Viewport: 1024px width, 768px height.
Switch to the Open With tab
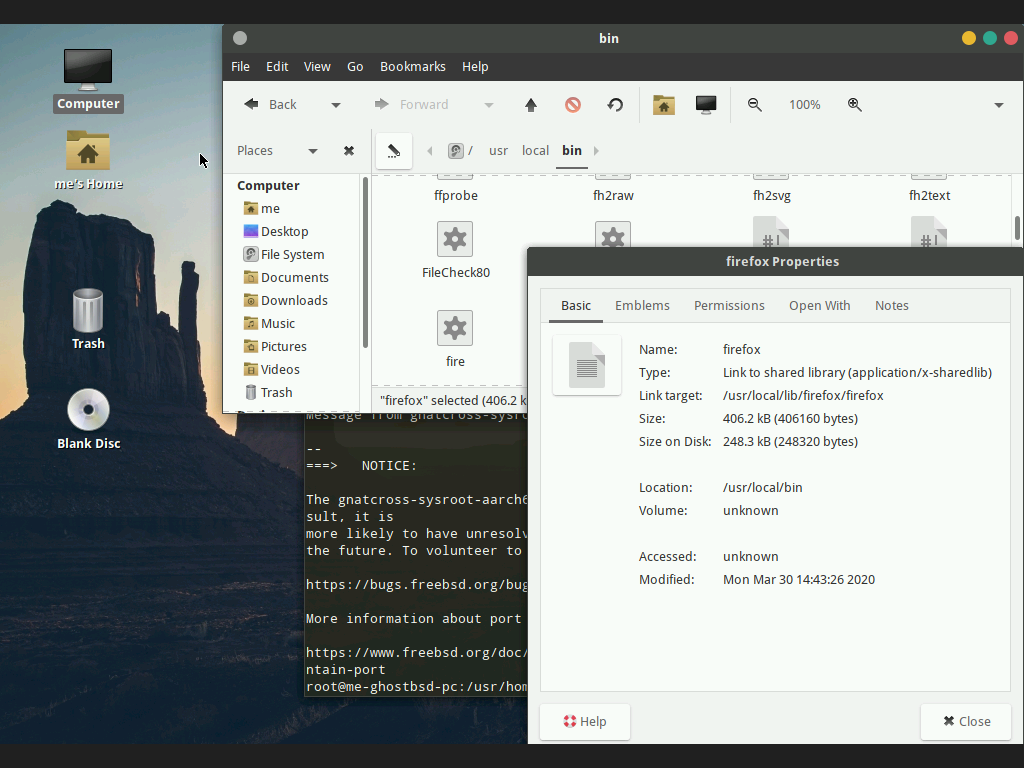[x=820, y=306]
